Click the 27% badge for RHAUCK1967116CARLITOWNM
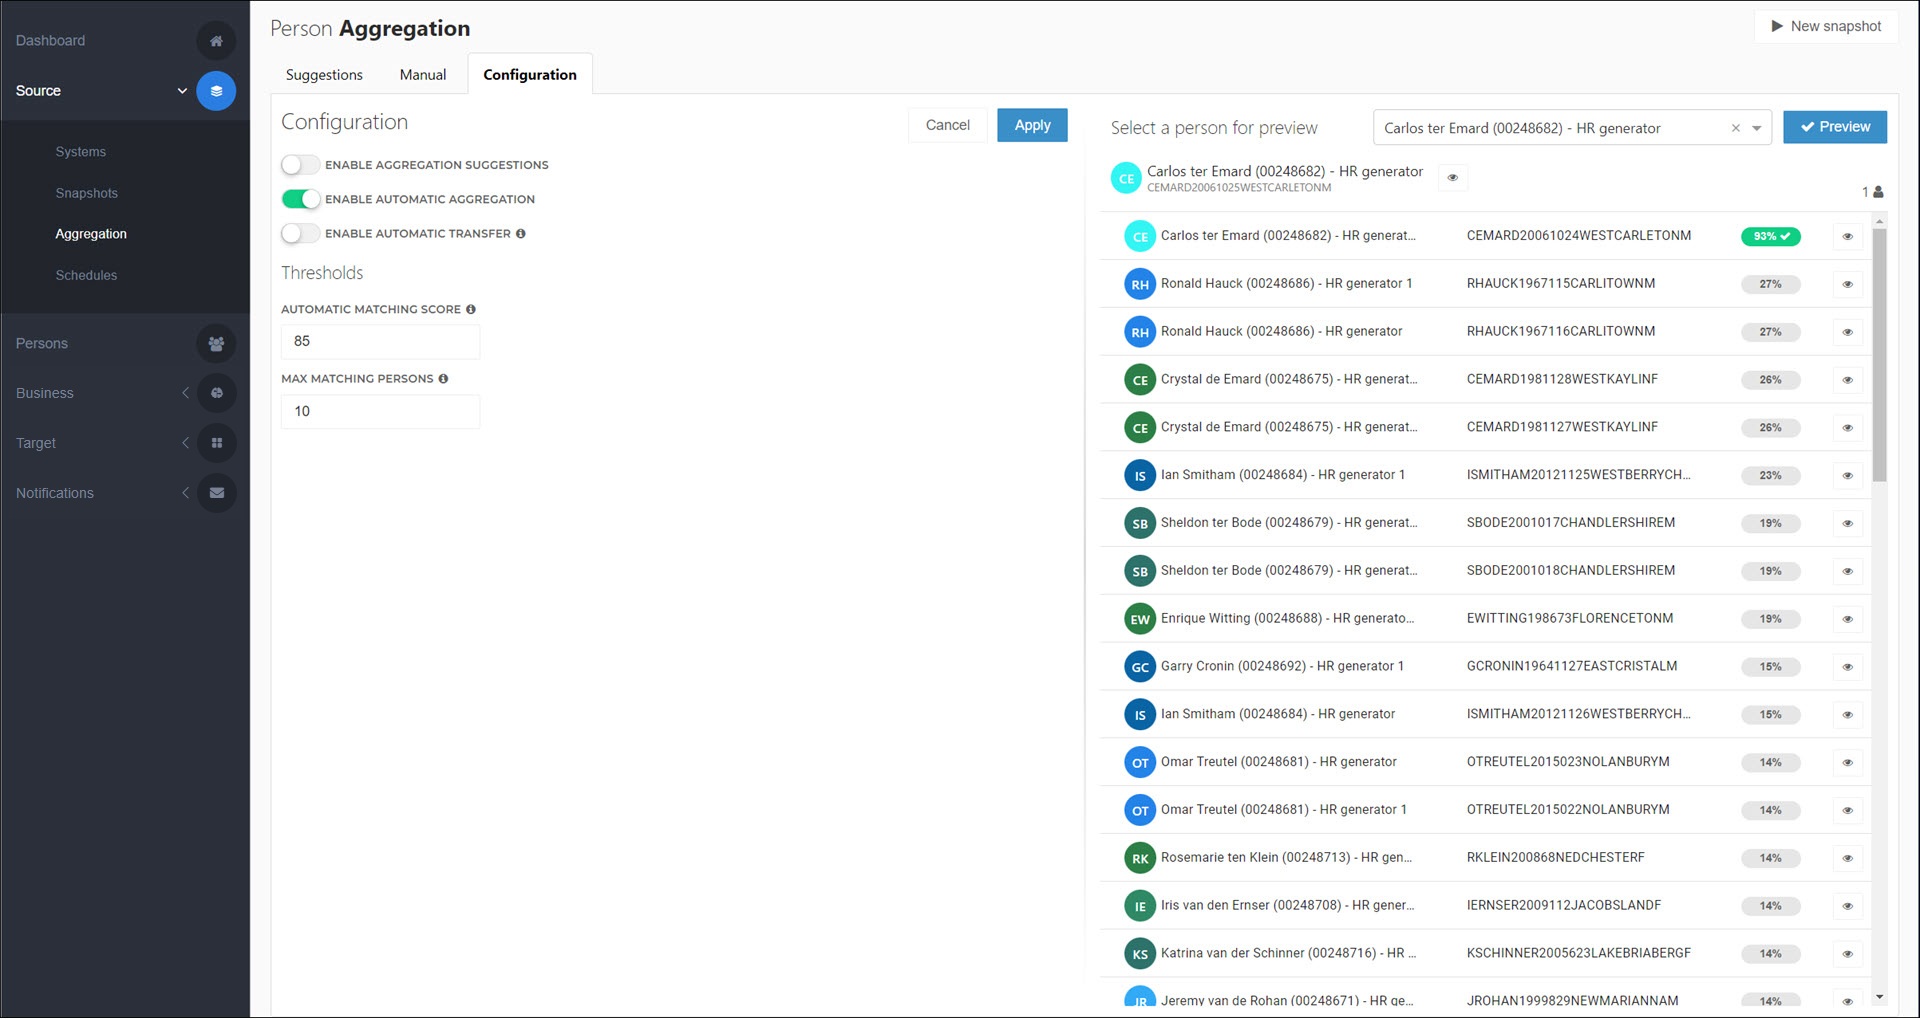This screenshot has height=1019, width=1920. pos(1770,332)
